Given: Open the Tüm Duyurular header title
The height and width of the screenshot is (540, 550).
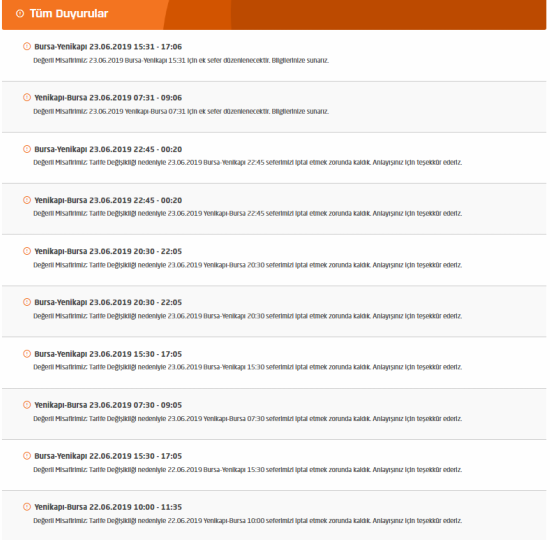Looking at the screenshot, I should tap(69, 14).
